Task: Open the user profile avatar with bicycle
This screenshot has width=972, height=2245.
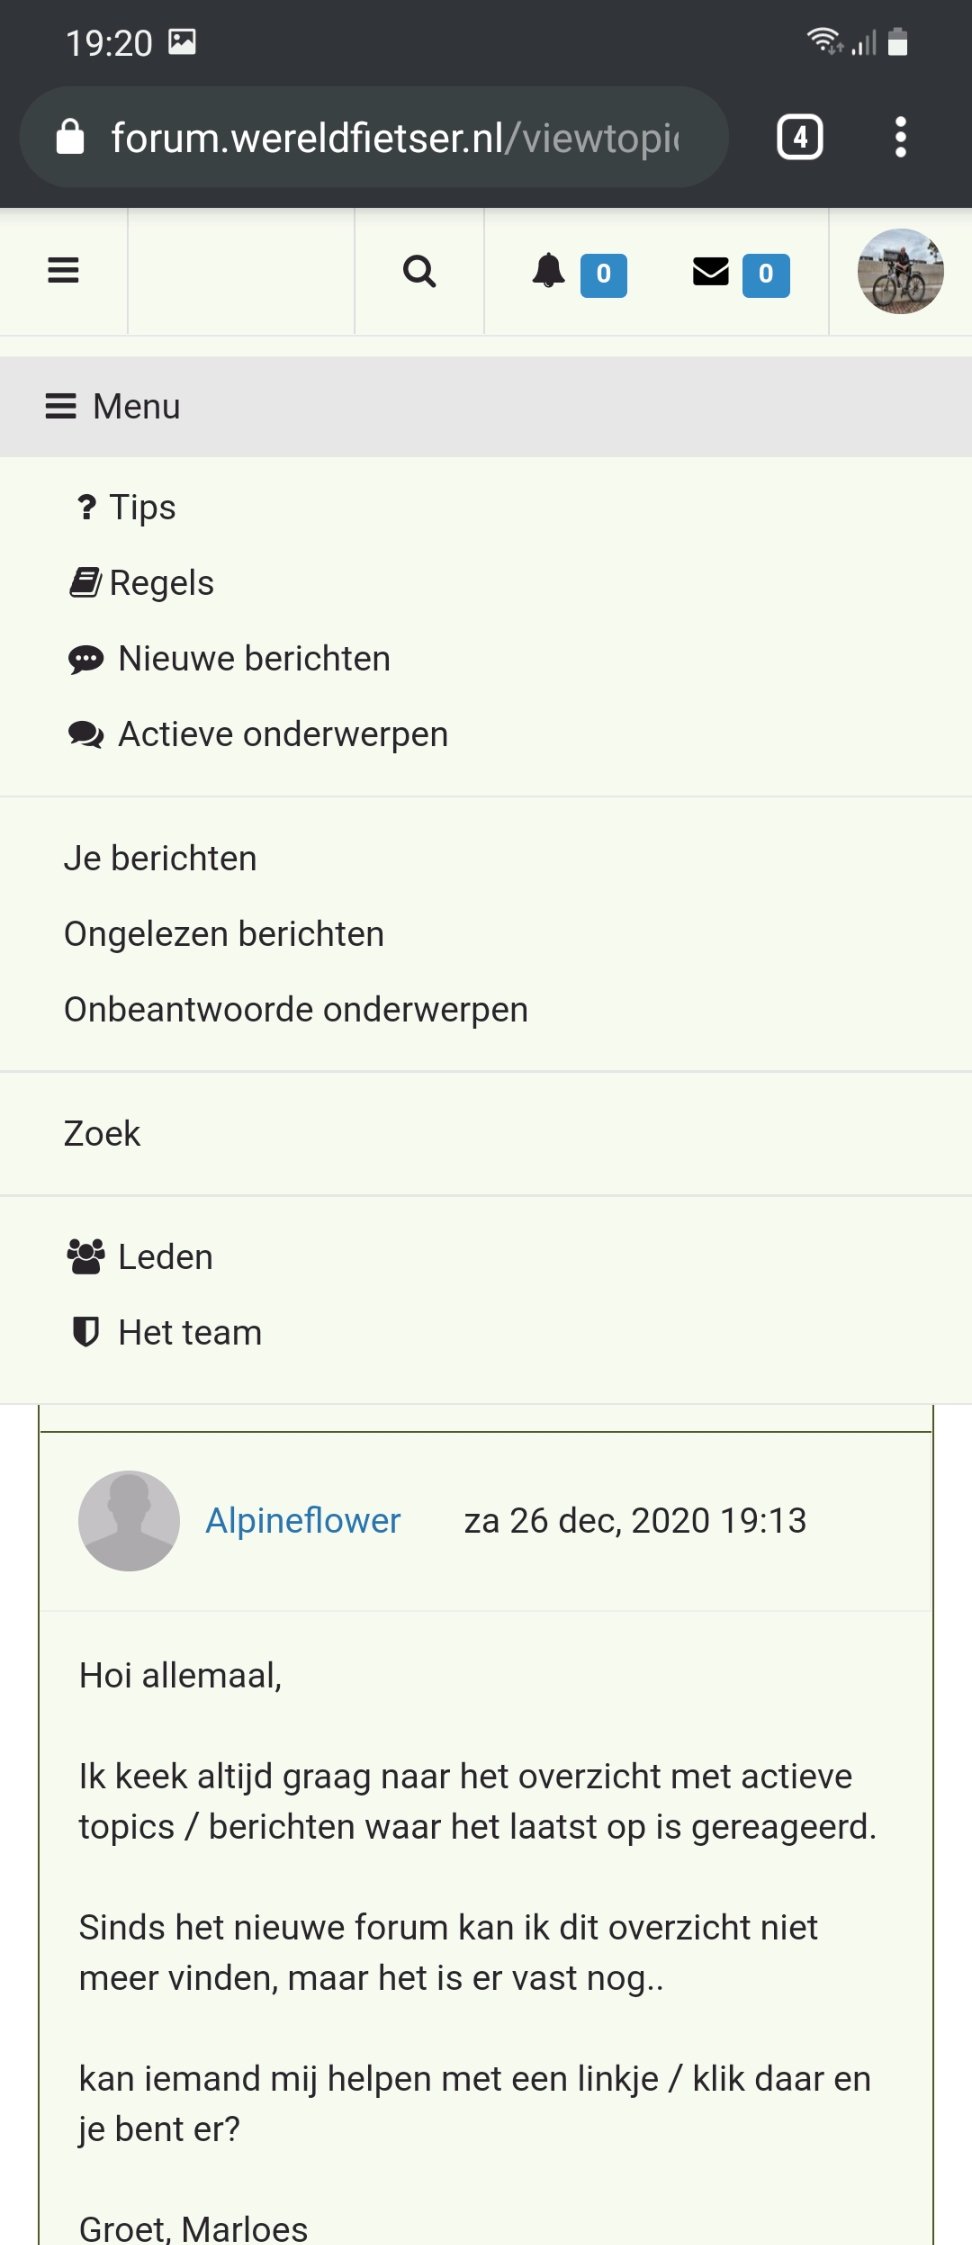Action: [900, 271]
